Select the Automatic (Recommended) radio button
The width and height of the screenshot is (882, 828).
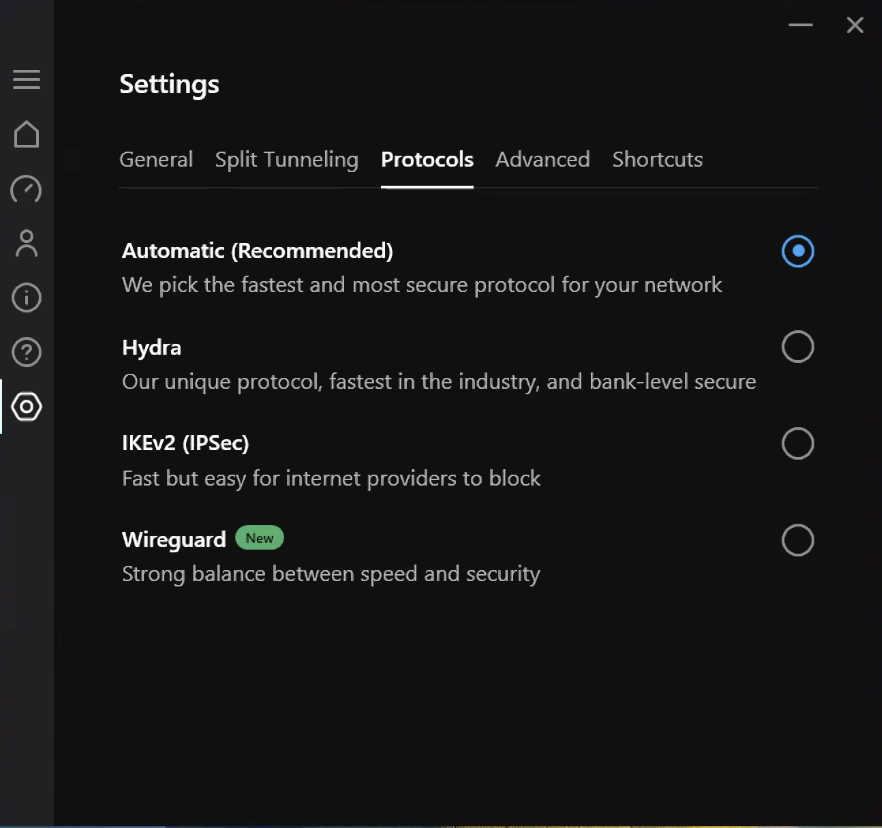coord(798,251)
